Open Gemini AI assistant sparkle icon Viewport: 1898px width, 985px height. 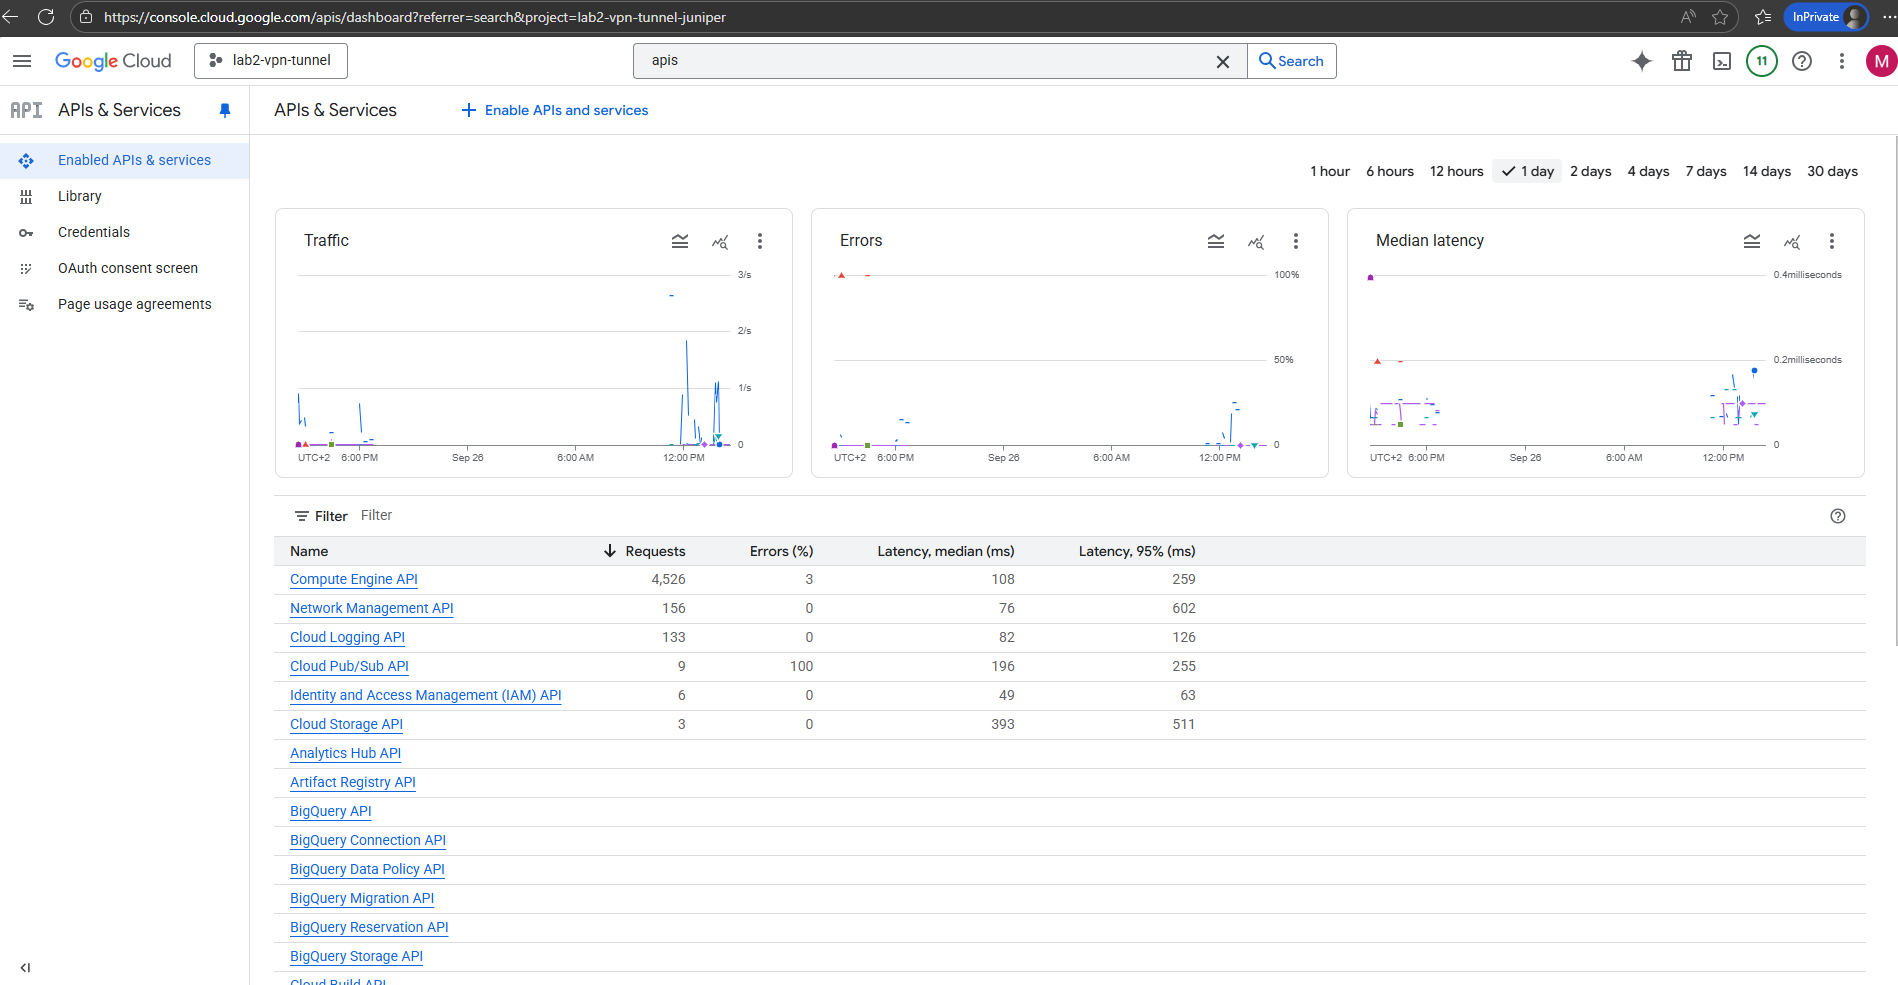coord(1642,61)
